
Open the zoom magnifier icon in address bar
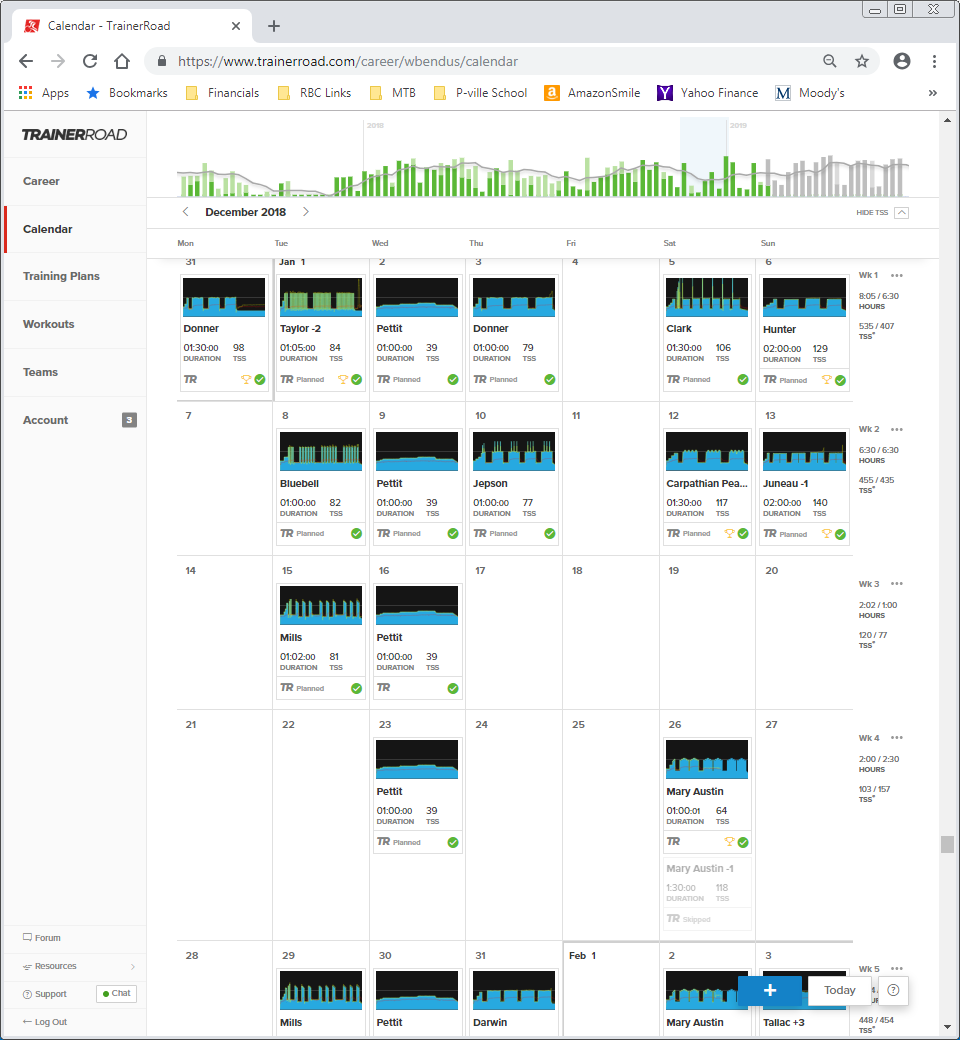click(829, 61)
